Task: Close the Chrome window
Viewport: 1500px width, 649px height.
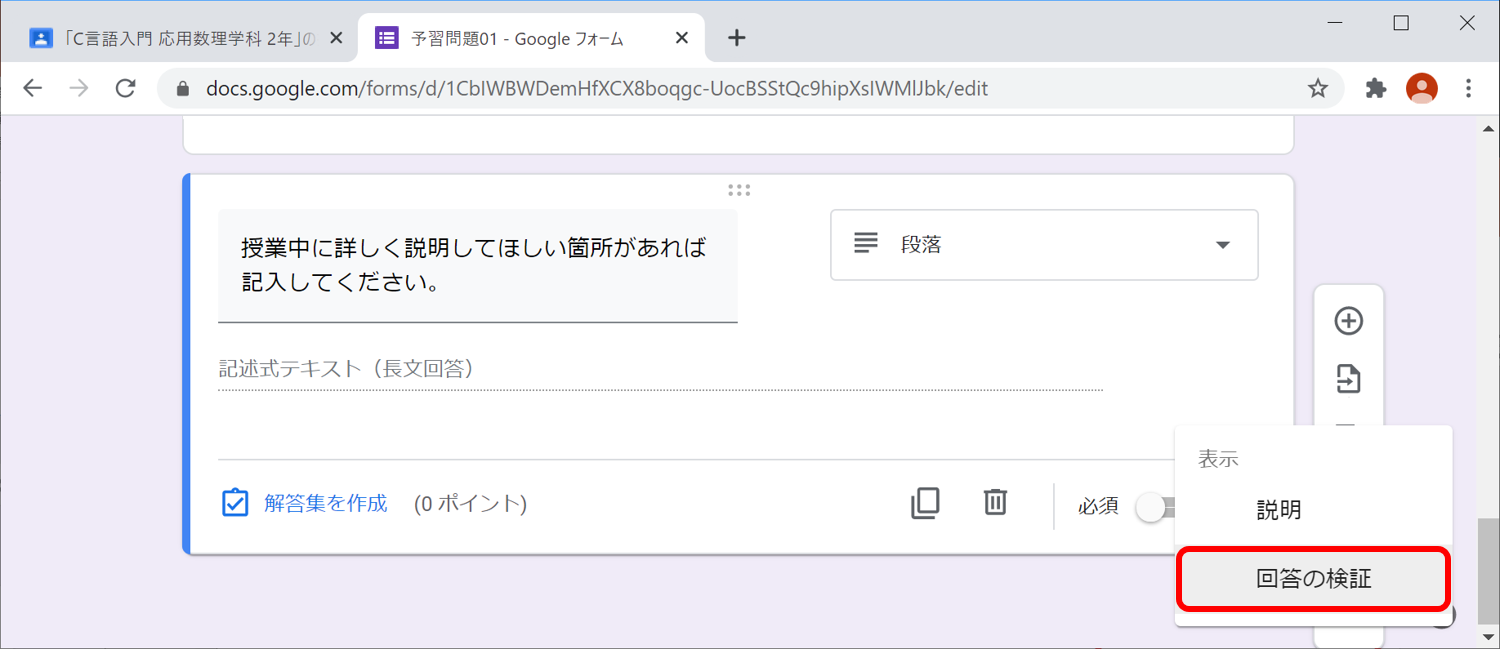Action: click(1467, 23)
